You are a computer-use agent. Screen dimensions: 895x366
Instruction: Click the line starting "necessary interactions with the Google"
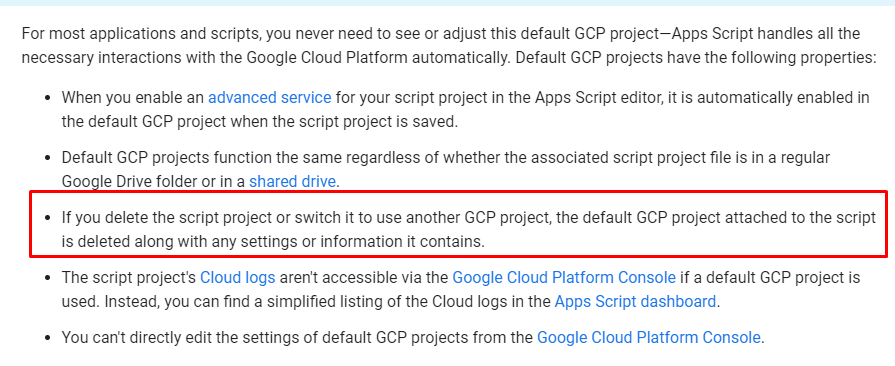(449, 58)
